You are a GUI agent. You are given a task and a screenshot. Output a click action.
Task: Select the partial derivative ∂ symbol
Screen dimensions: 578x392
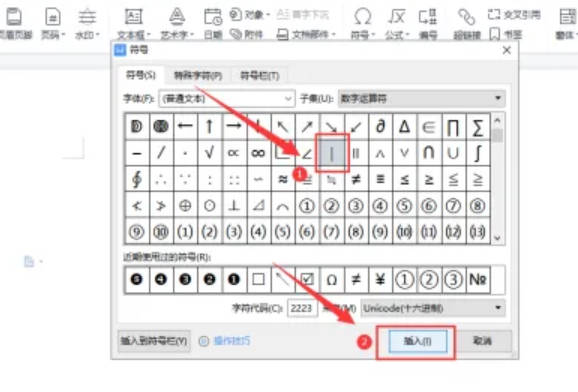point(380,127)
